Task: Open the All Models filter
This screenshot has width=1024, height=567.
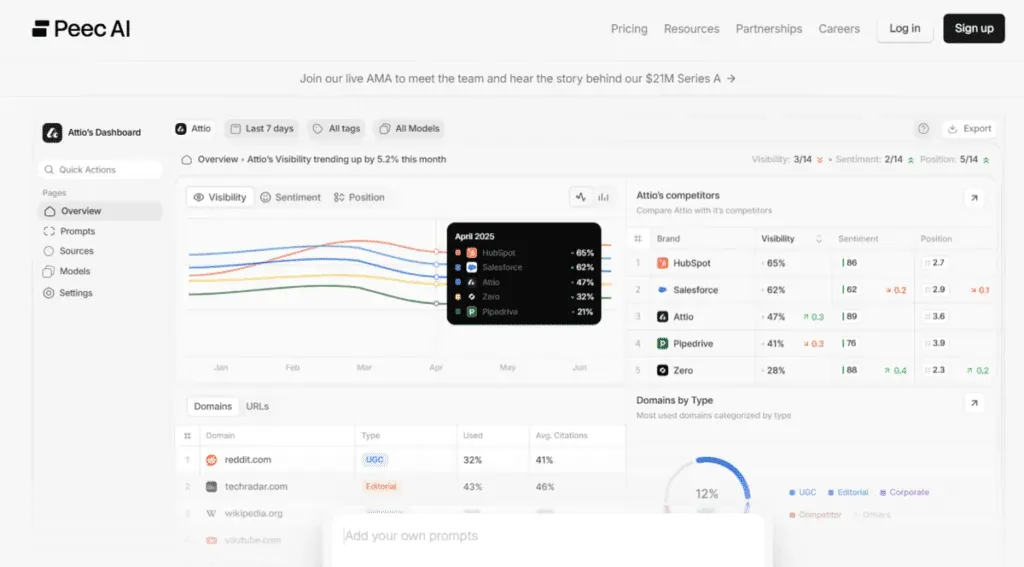Action: coord(409,129)
